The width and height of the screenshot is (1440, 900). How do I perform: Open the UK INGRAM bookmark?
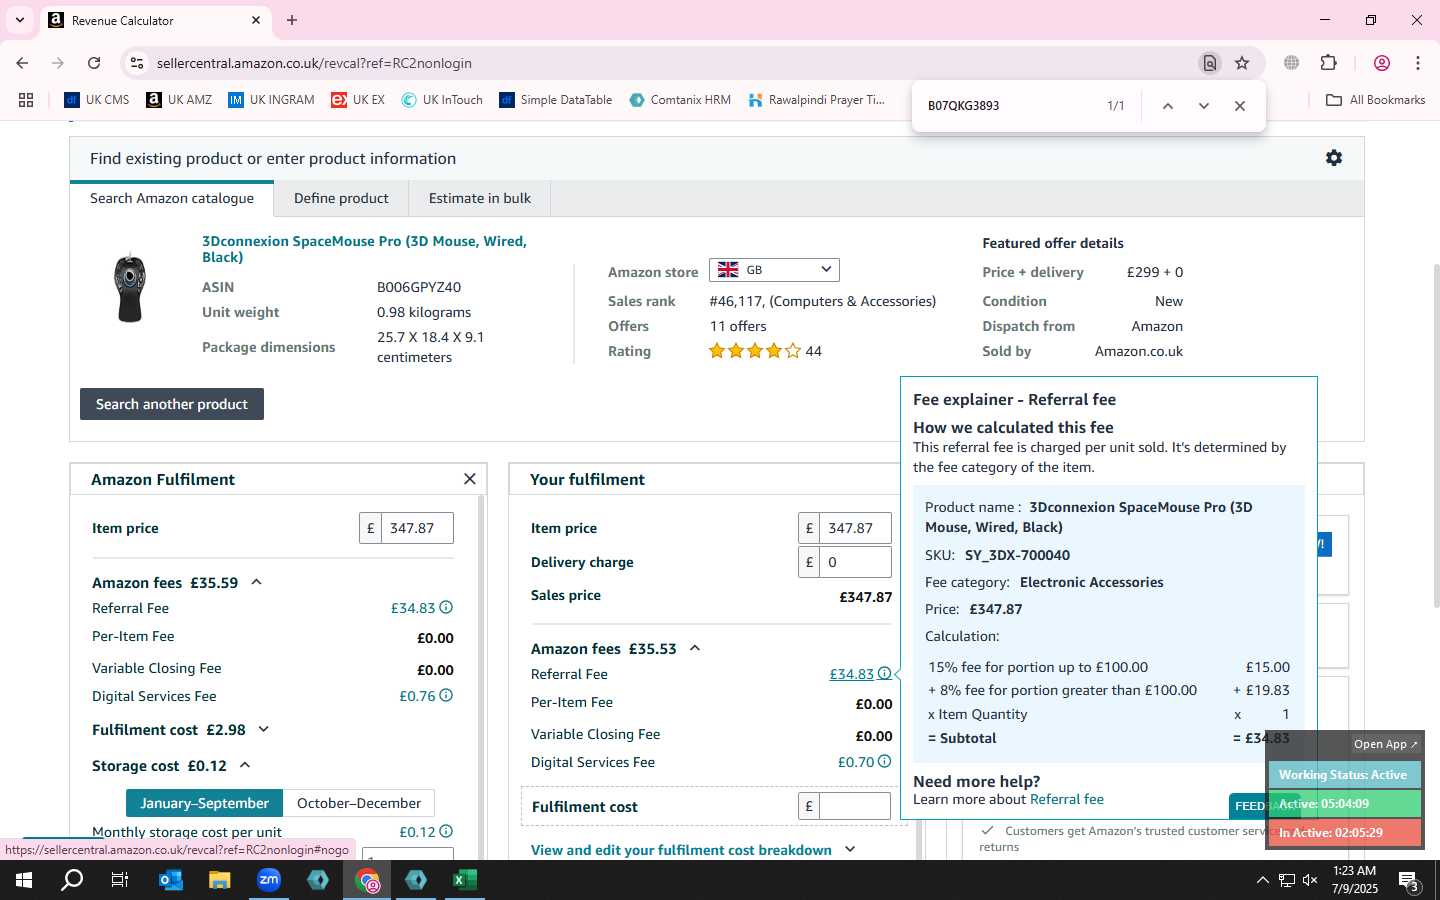(x=271, y=100)
